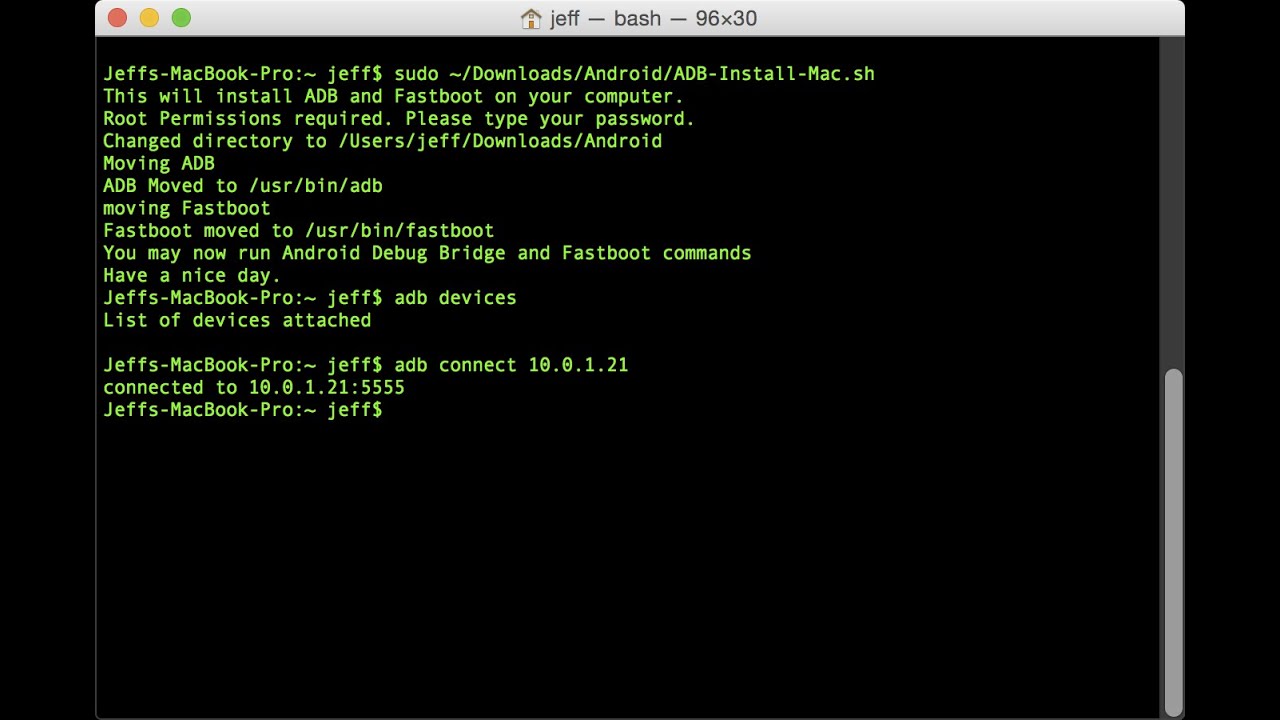Viewport: 1280px width, 720px height.
Task: Click the "Have a nice day." output line
Action: (192, 275)
